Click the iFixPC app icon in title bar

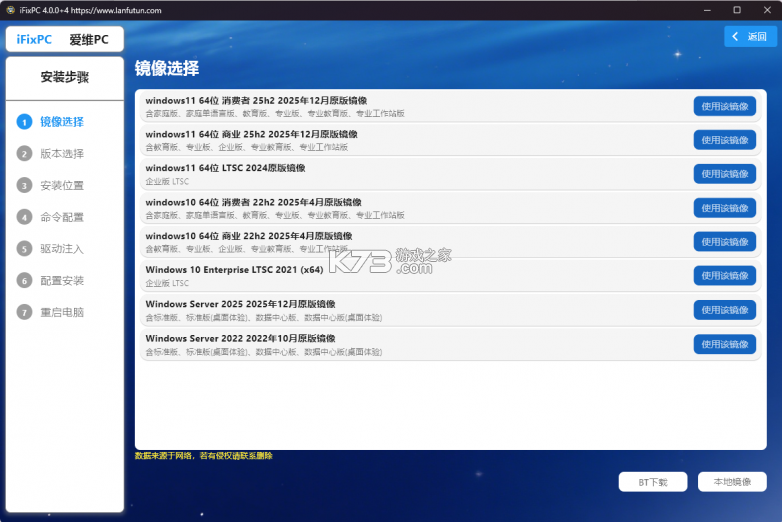click(x=10, y=10)
